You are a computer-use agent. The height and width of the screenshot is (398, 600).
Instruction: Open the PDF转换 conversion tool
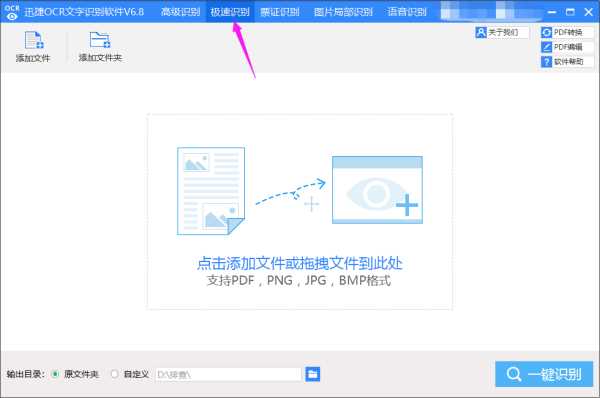pyautogui.click(x=567, y=33)
